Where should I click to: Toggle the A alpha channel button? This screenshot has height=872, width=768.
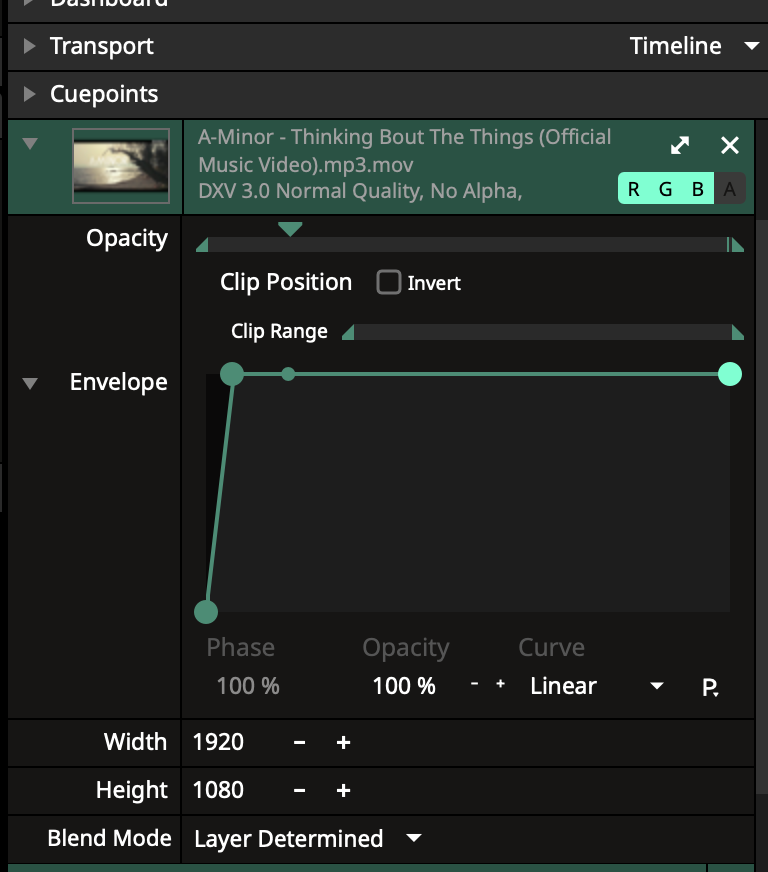click(730, 189)
